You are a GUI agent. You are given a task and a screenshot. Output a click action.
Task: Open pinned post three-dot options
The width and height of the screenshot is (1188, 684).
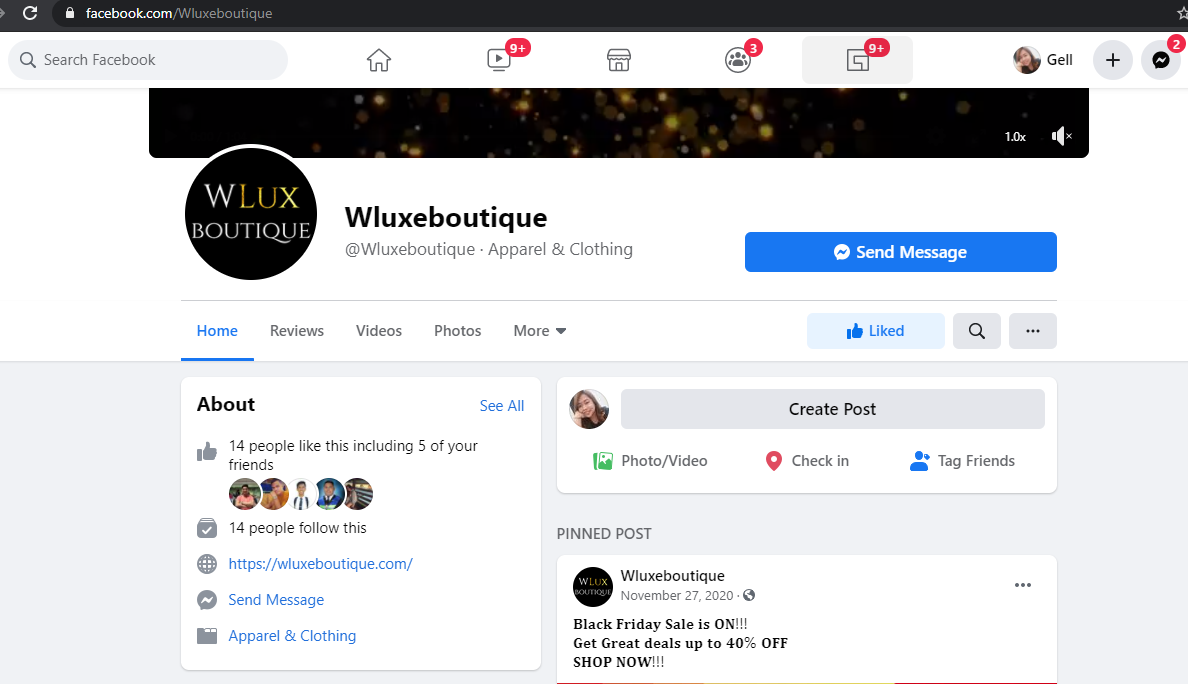pyautogui.click(x=1023, y=585)
